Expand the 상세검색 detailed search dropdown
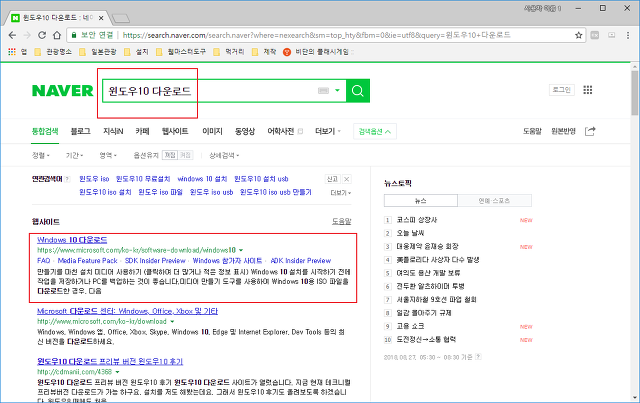 click(224, 155)
